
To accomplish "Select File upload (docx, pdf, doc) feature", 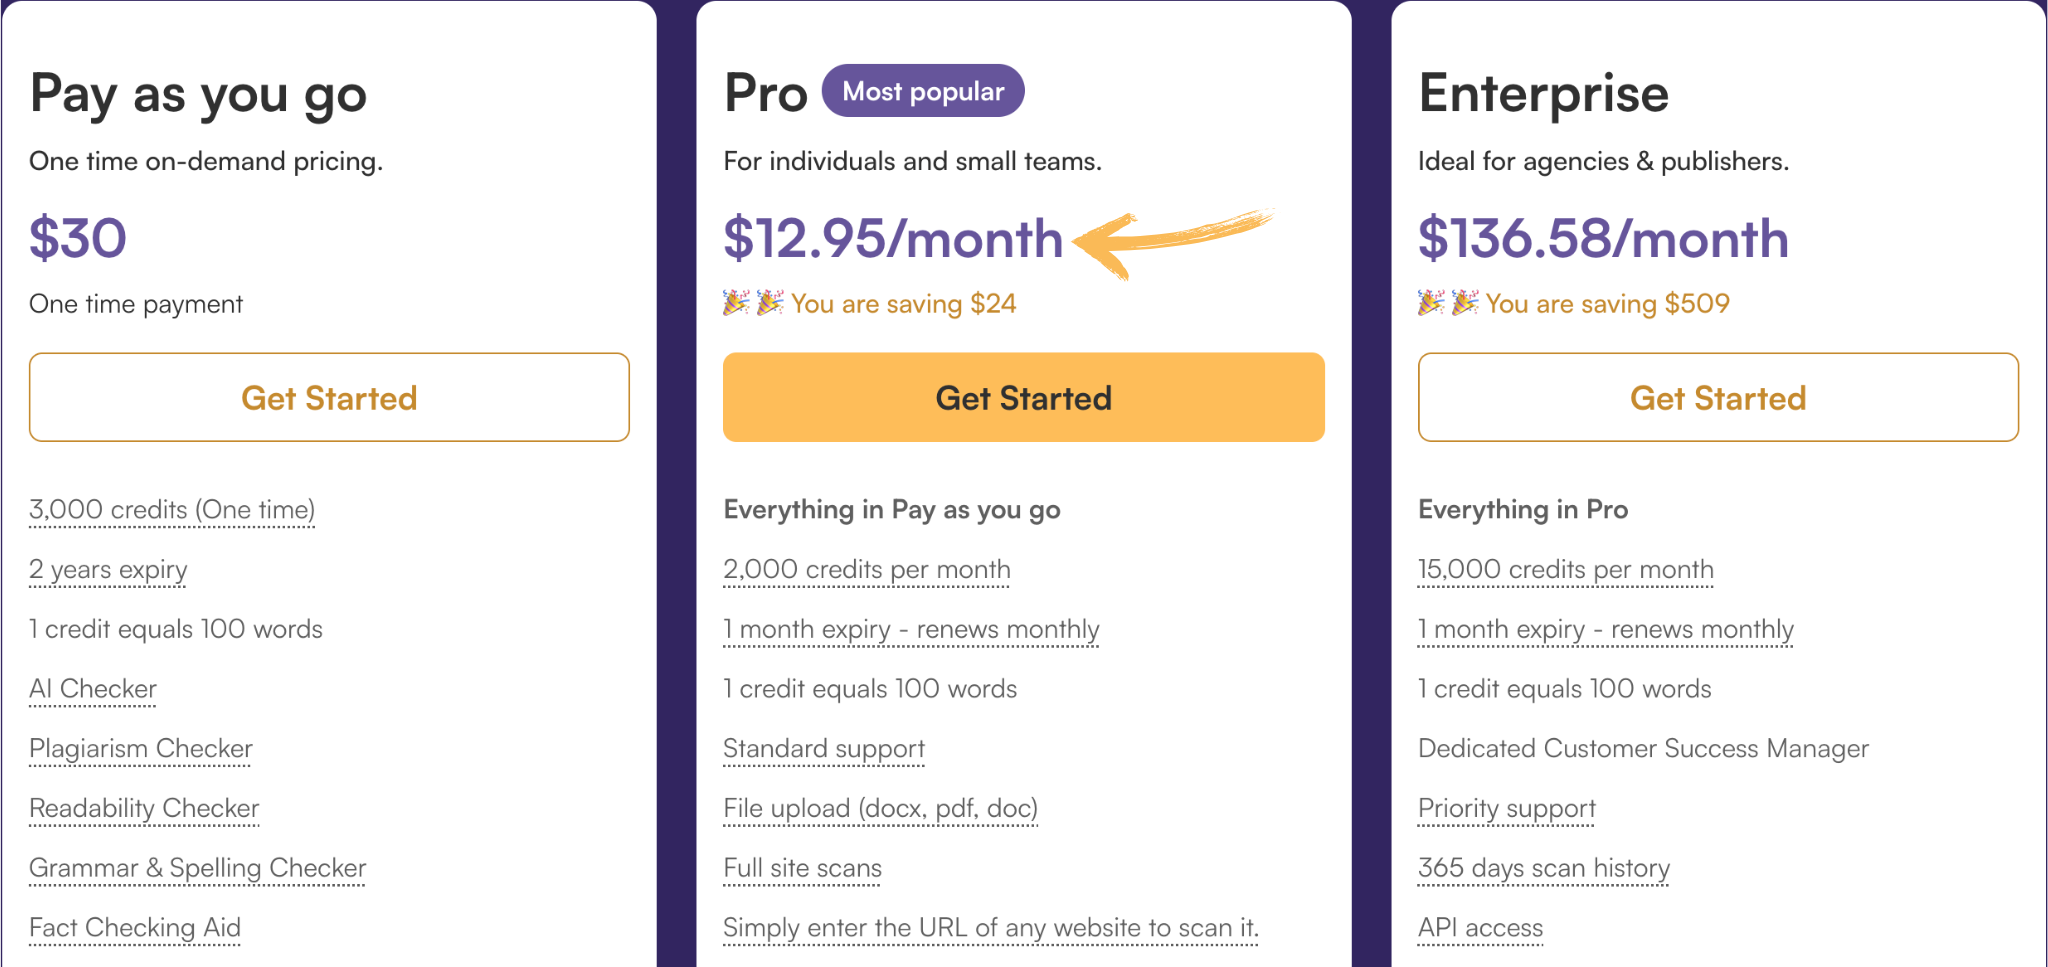I will click(881, 809).
